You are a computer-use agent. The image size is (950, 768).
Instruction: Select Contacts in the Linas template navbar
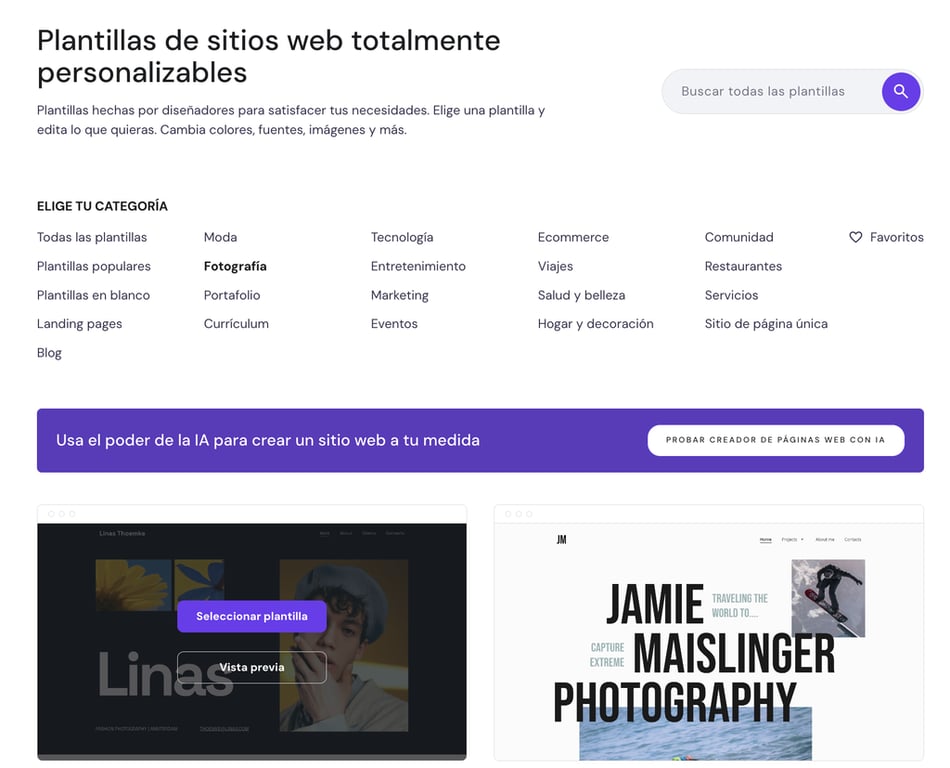click(x=395, y=533)
